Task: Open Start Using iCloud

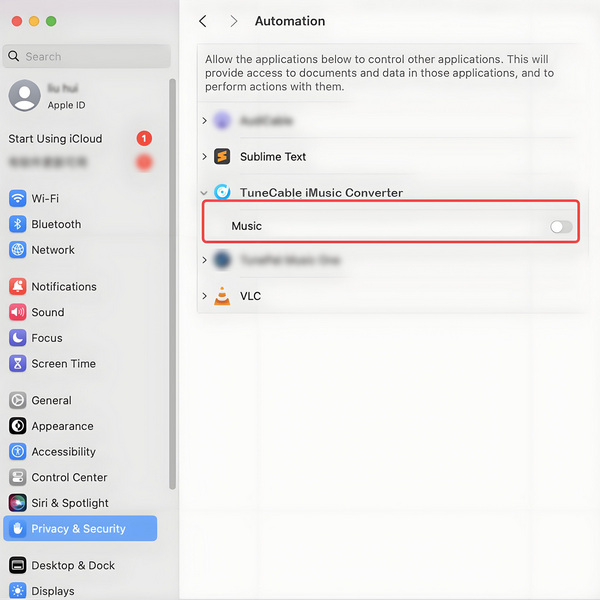Action: click(x=80, y=139)
